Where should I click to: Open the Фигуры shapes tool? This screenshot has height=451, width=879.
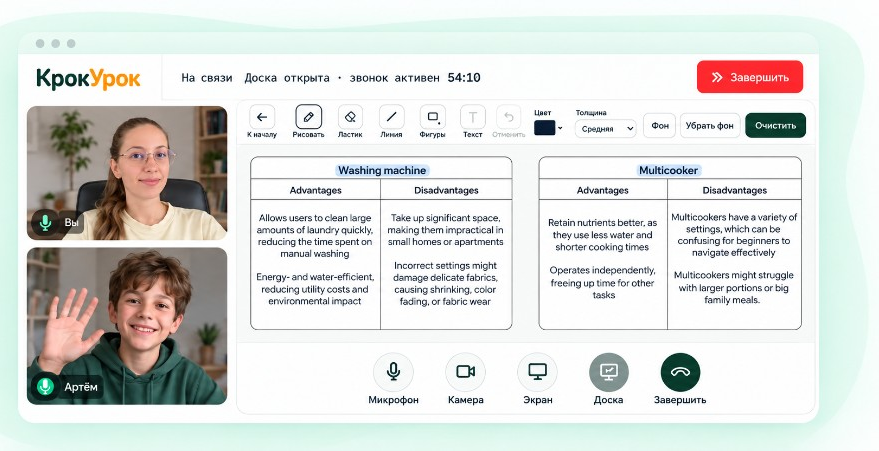tap(433, 117)
